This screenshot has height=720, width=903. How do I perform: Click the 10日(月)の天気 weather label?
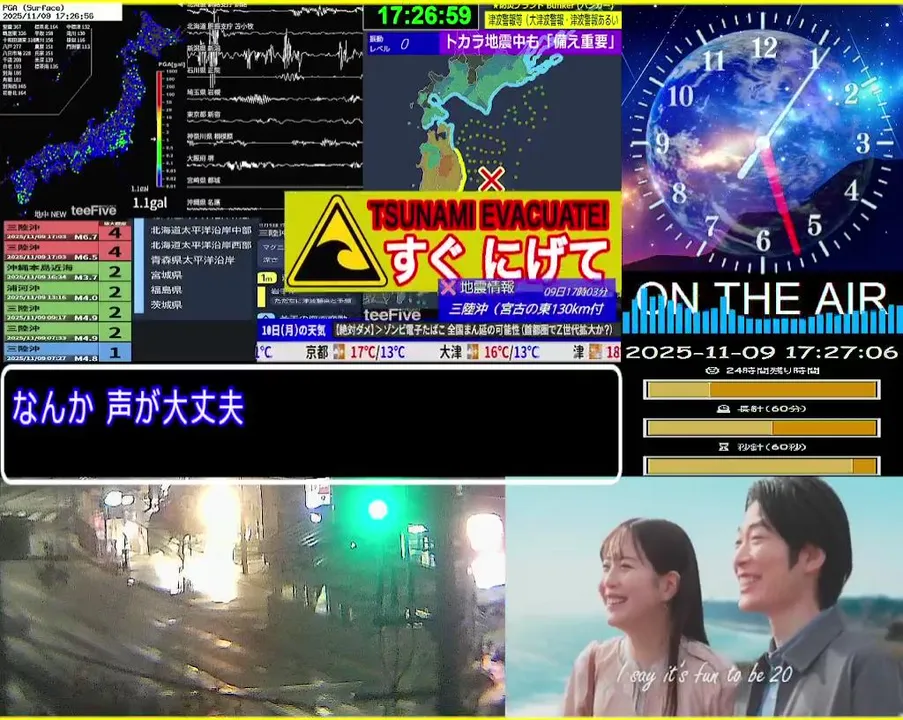293,331
